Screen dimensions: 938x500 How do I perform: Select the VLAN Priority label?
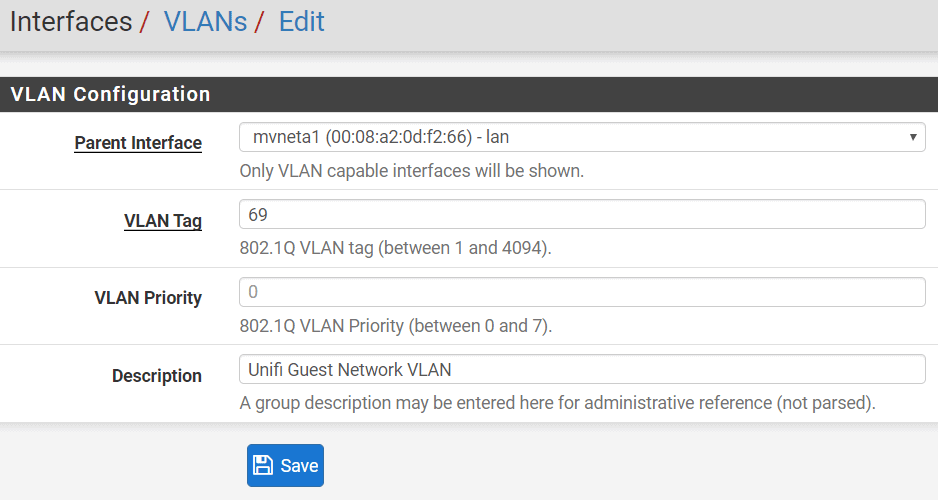(x=148, y=298)
